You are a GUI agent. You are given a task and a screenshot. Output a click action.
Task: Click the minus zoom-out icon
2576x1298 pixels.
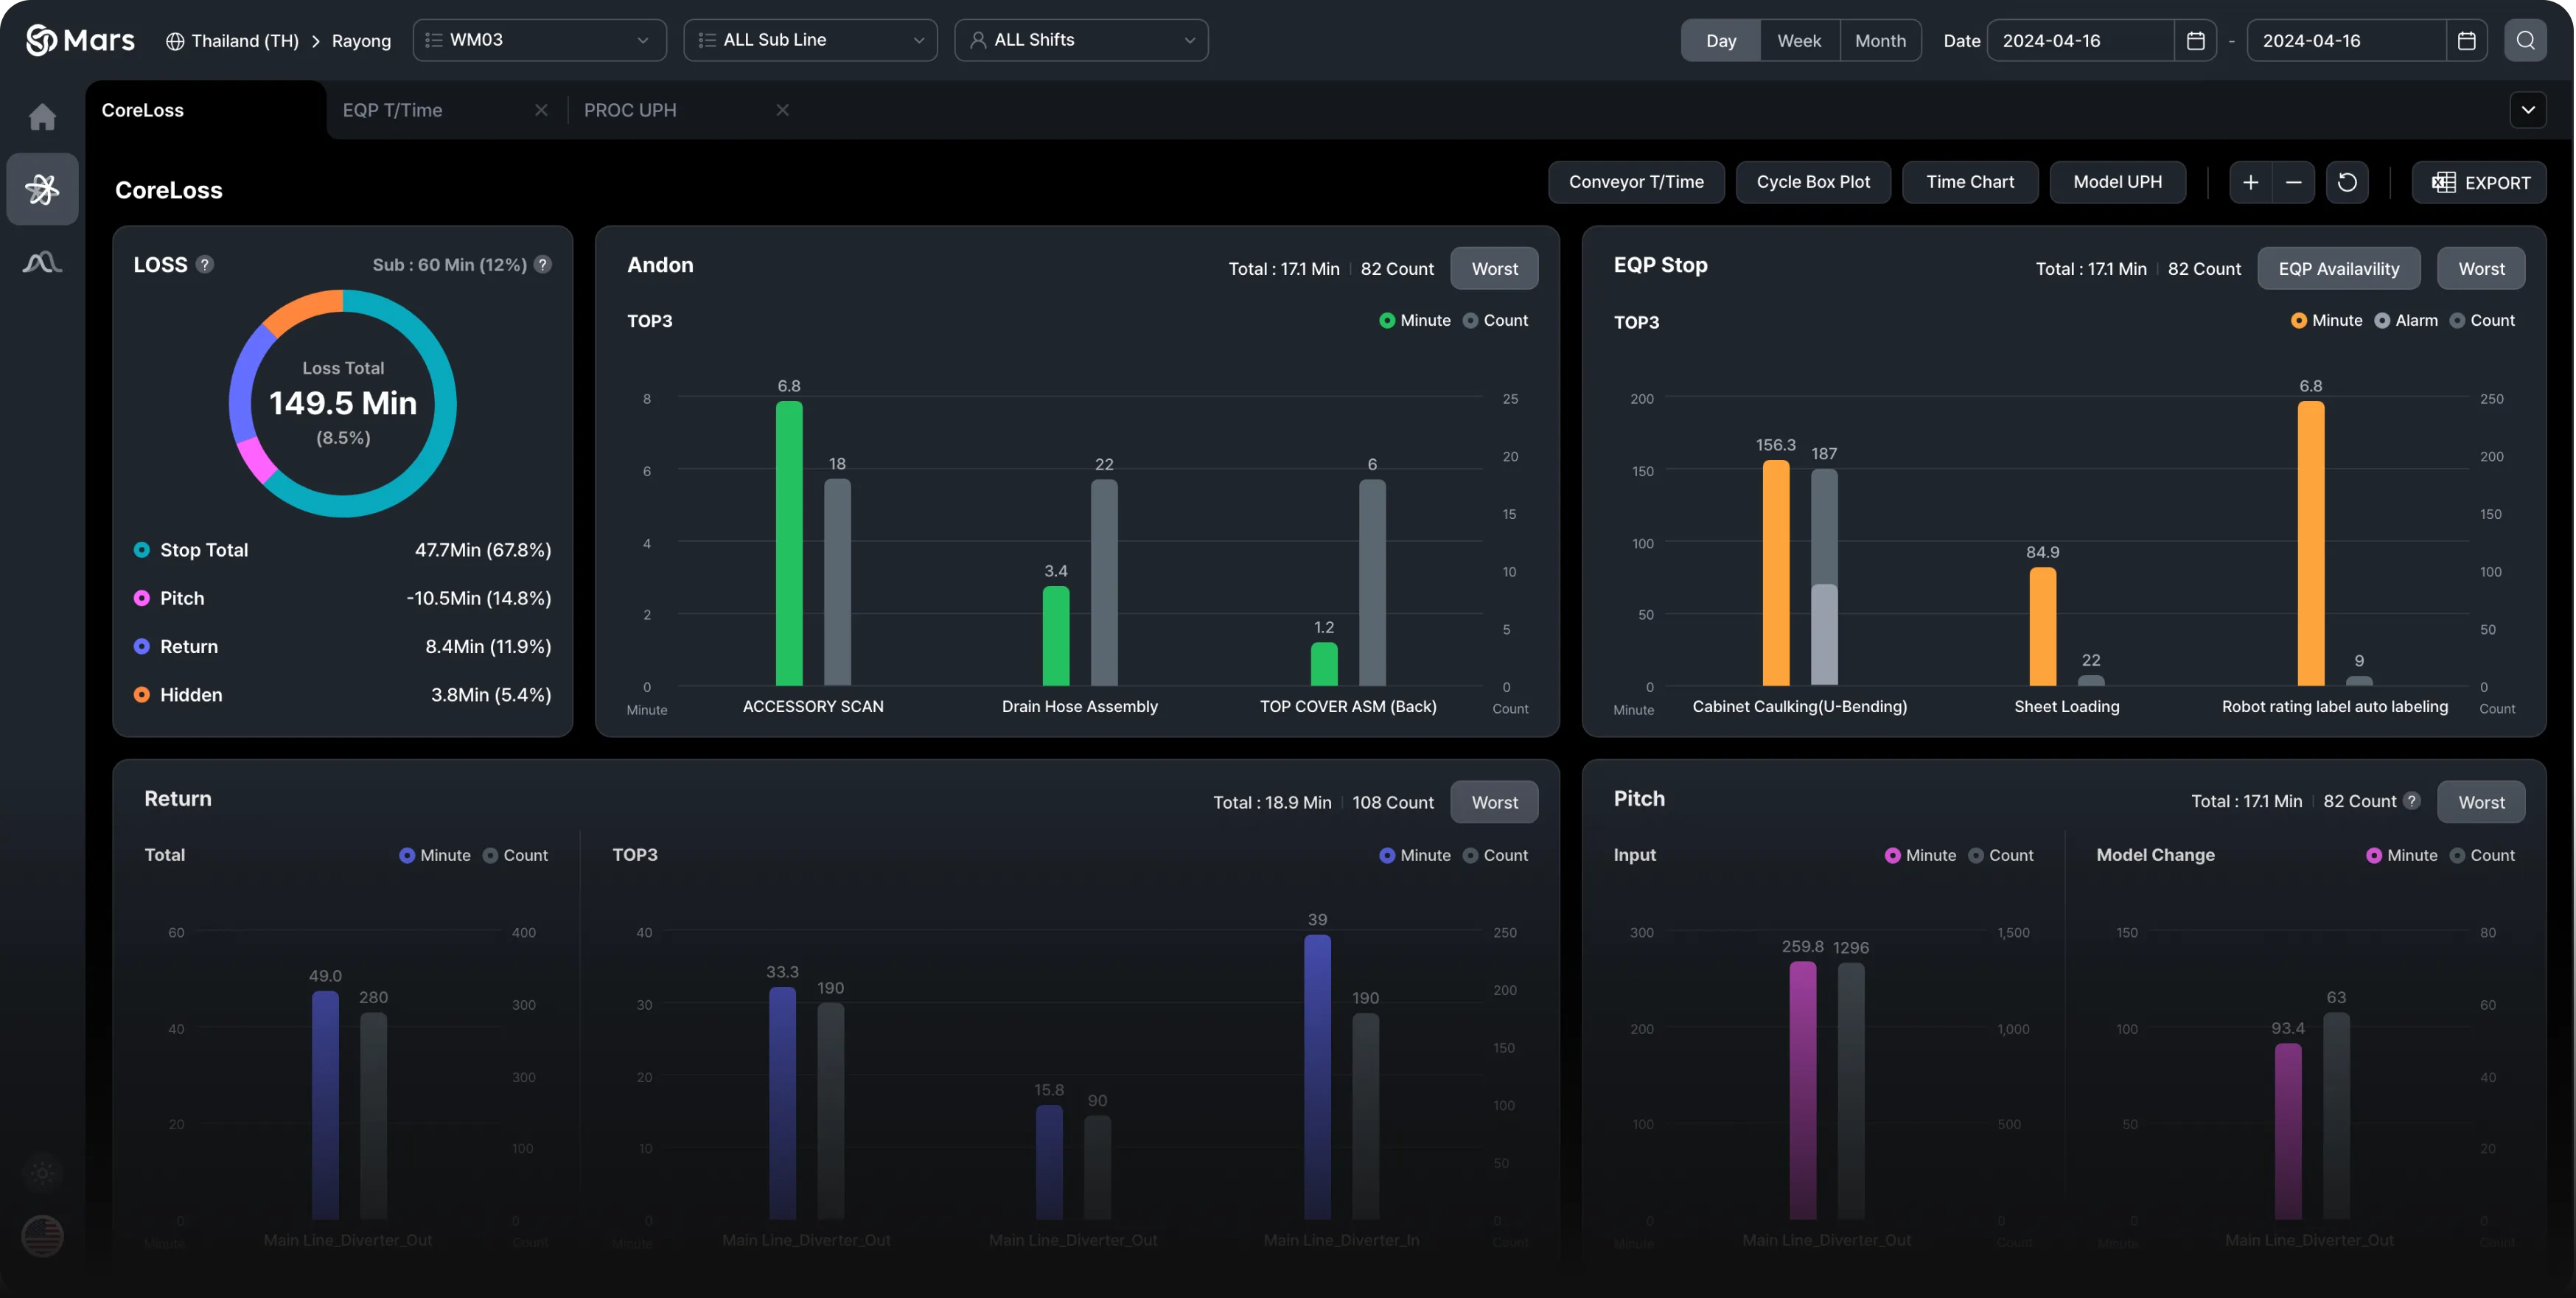(x=2293, y=182)
